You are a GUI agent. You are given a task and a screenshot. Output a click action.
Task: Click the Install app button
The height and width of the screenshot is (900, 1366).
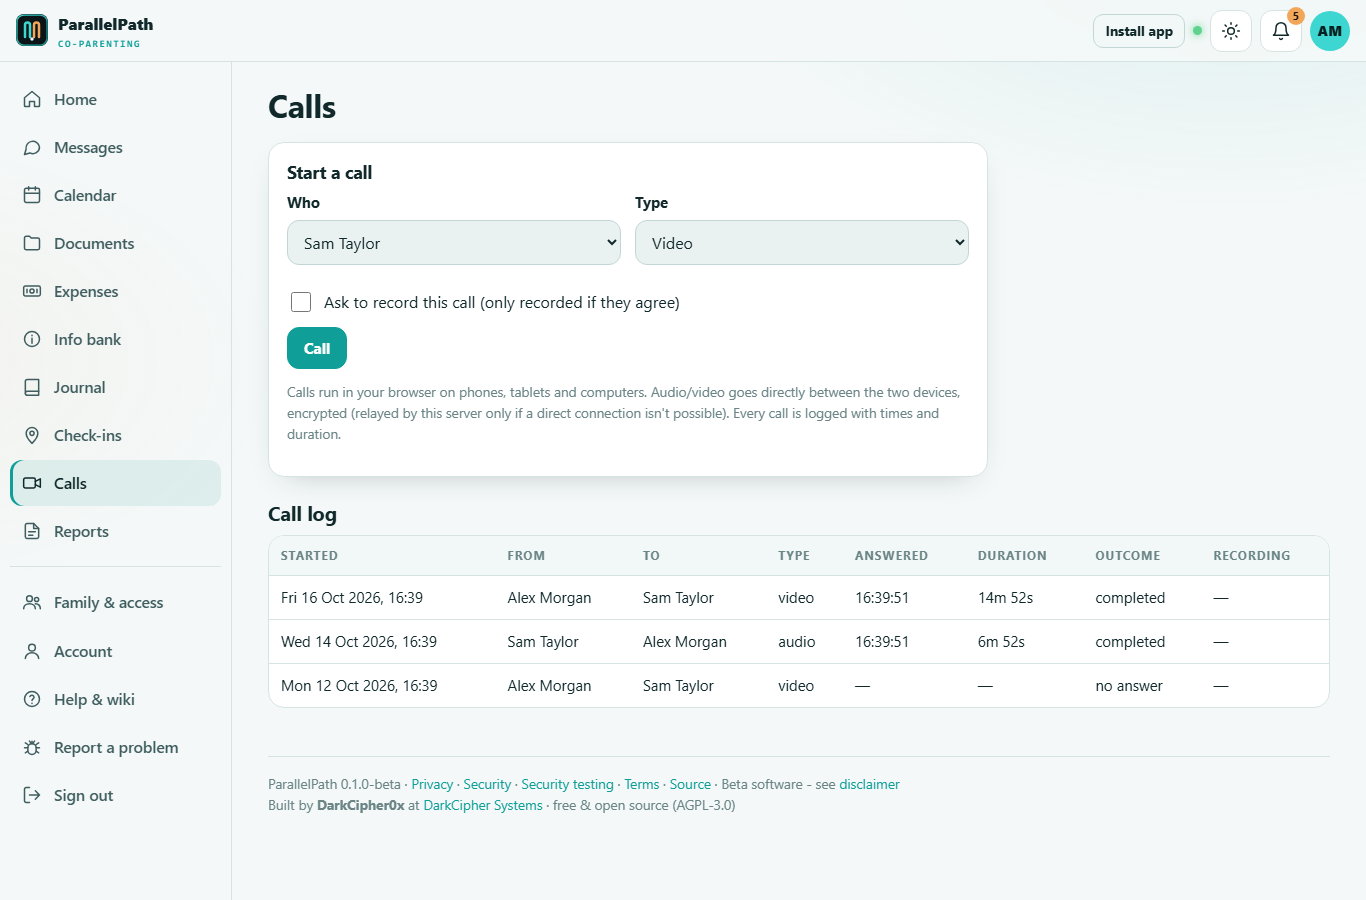tap(1139, 31)
